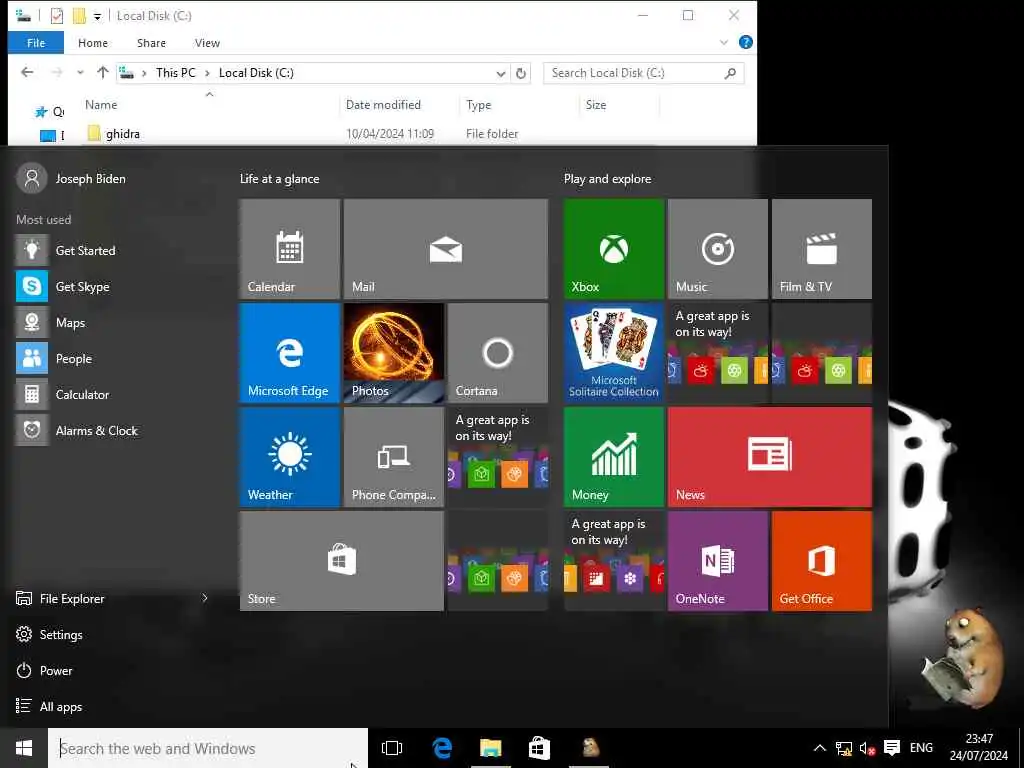
Task: Launch Edge from the taskbar
Action: (x=442, y=748)
